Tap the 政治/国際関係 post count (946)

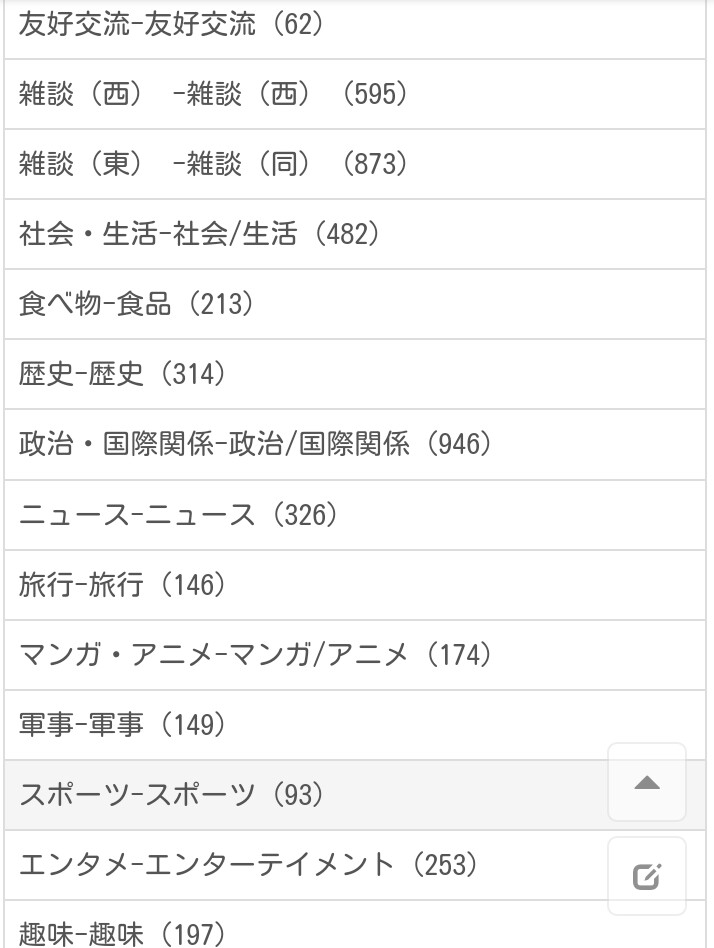coord(459,444)
